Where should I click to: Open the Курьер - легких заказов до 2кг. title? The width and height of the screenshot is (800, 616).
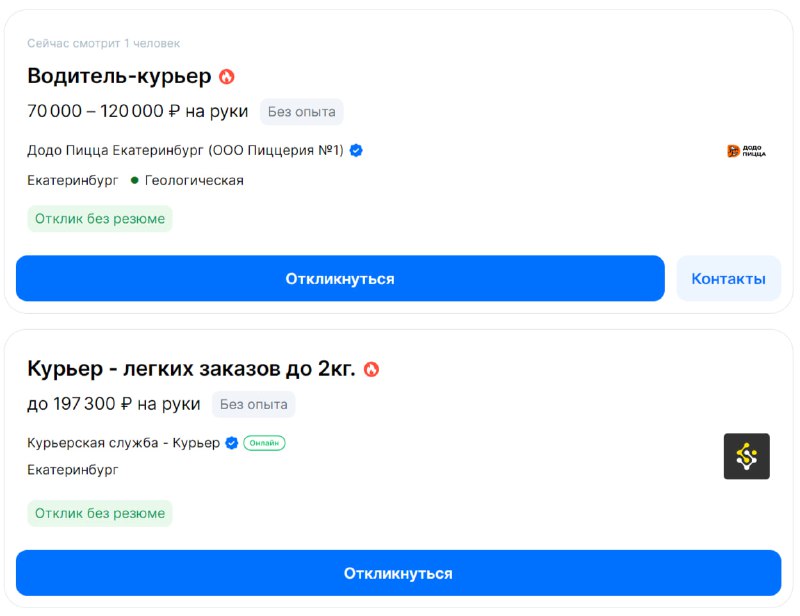191,368
